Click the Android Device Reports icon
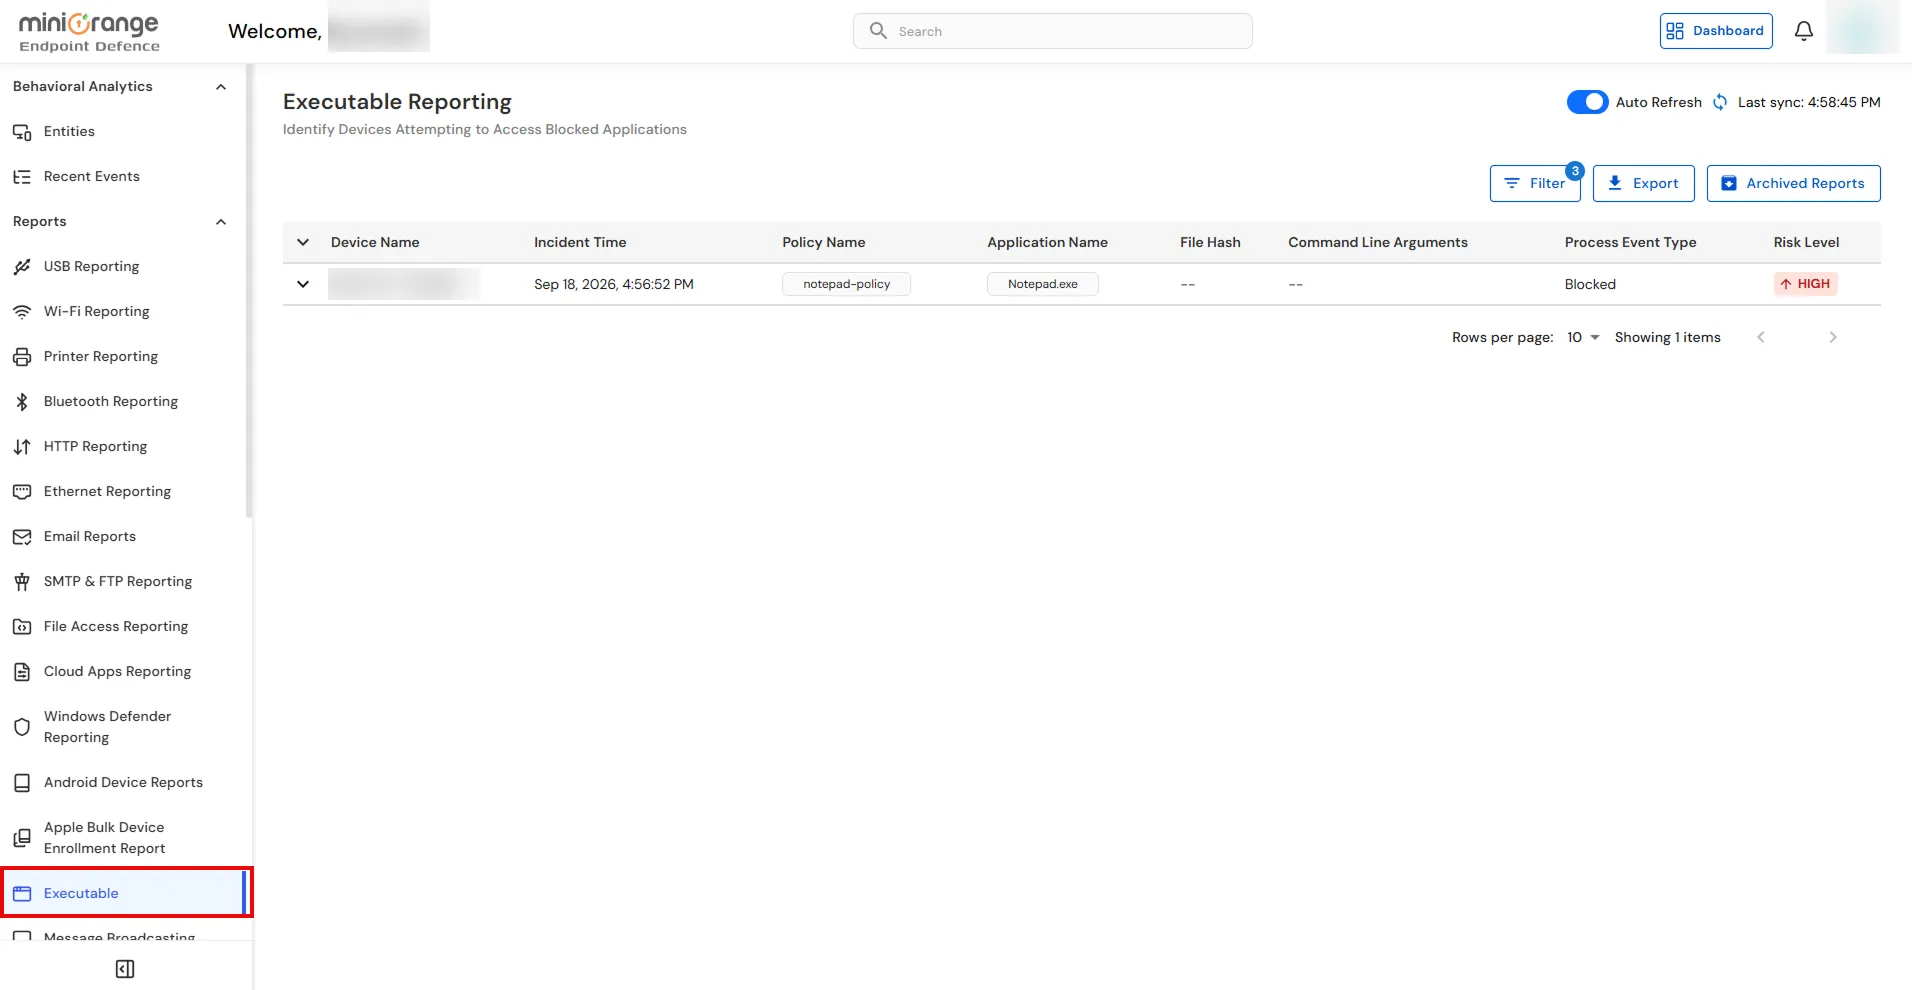 click(22, 783)
